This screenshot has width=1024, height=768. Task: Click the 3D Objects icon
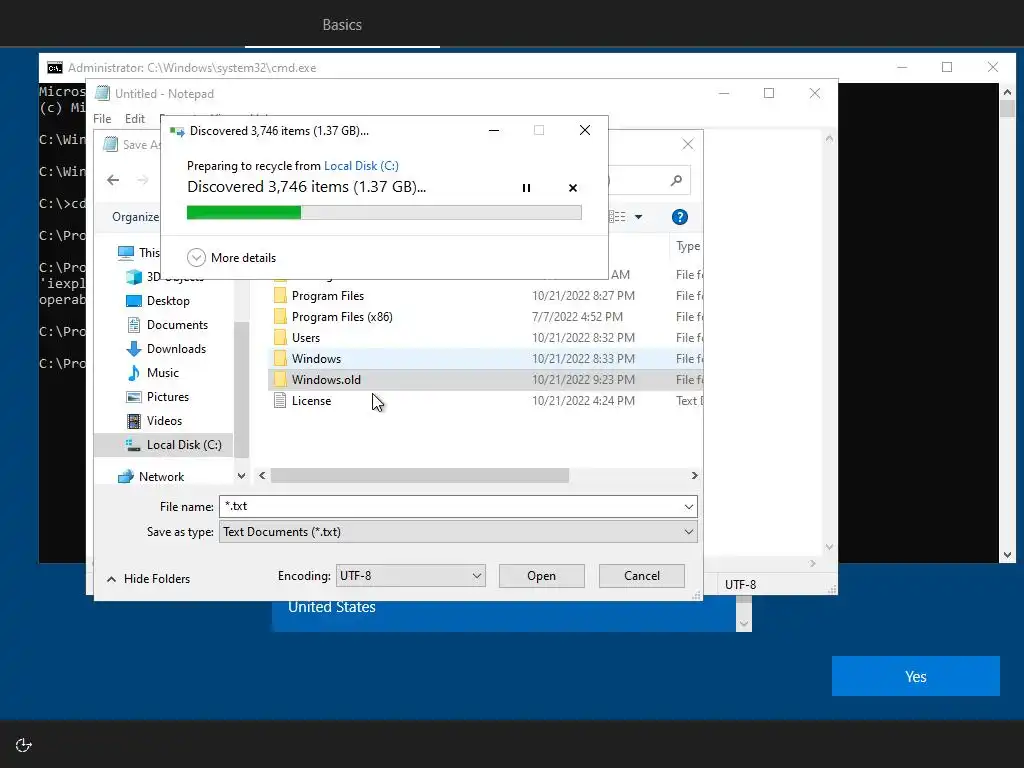click(x=134, y=277)
